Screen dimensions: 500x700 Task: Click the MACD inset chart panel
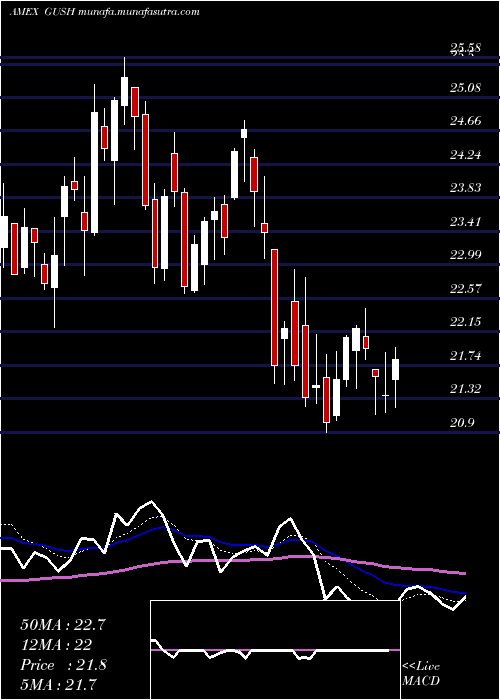point(275,650)
